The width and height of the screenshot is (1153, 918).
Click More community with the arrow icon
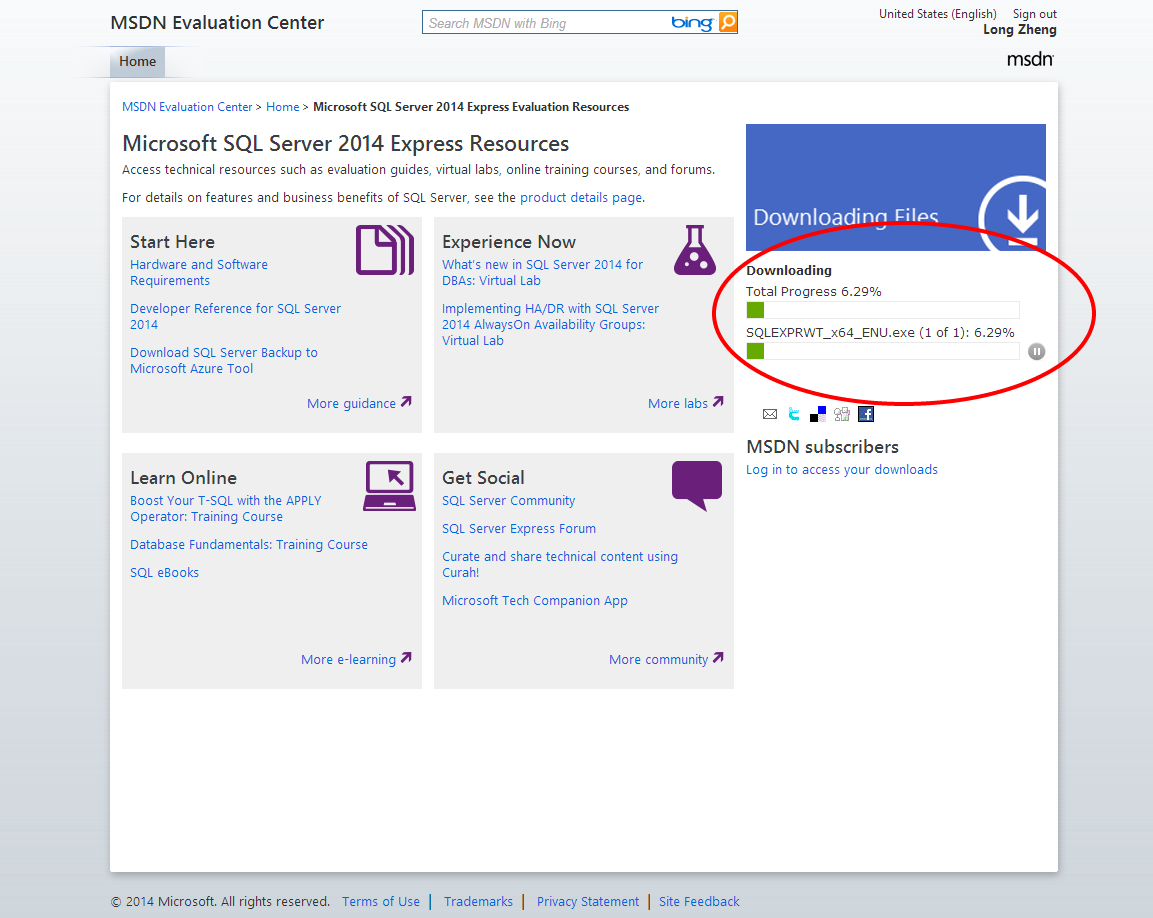659,659
